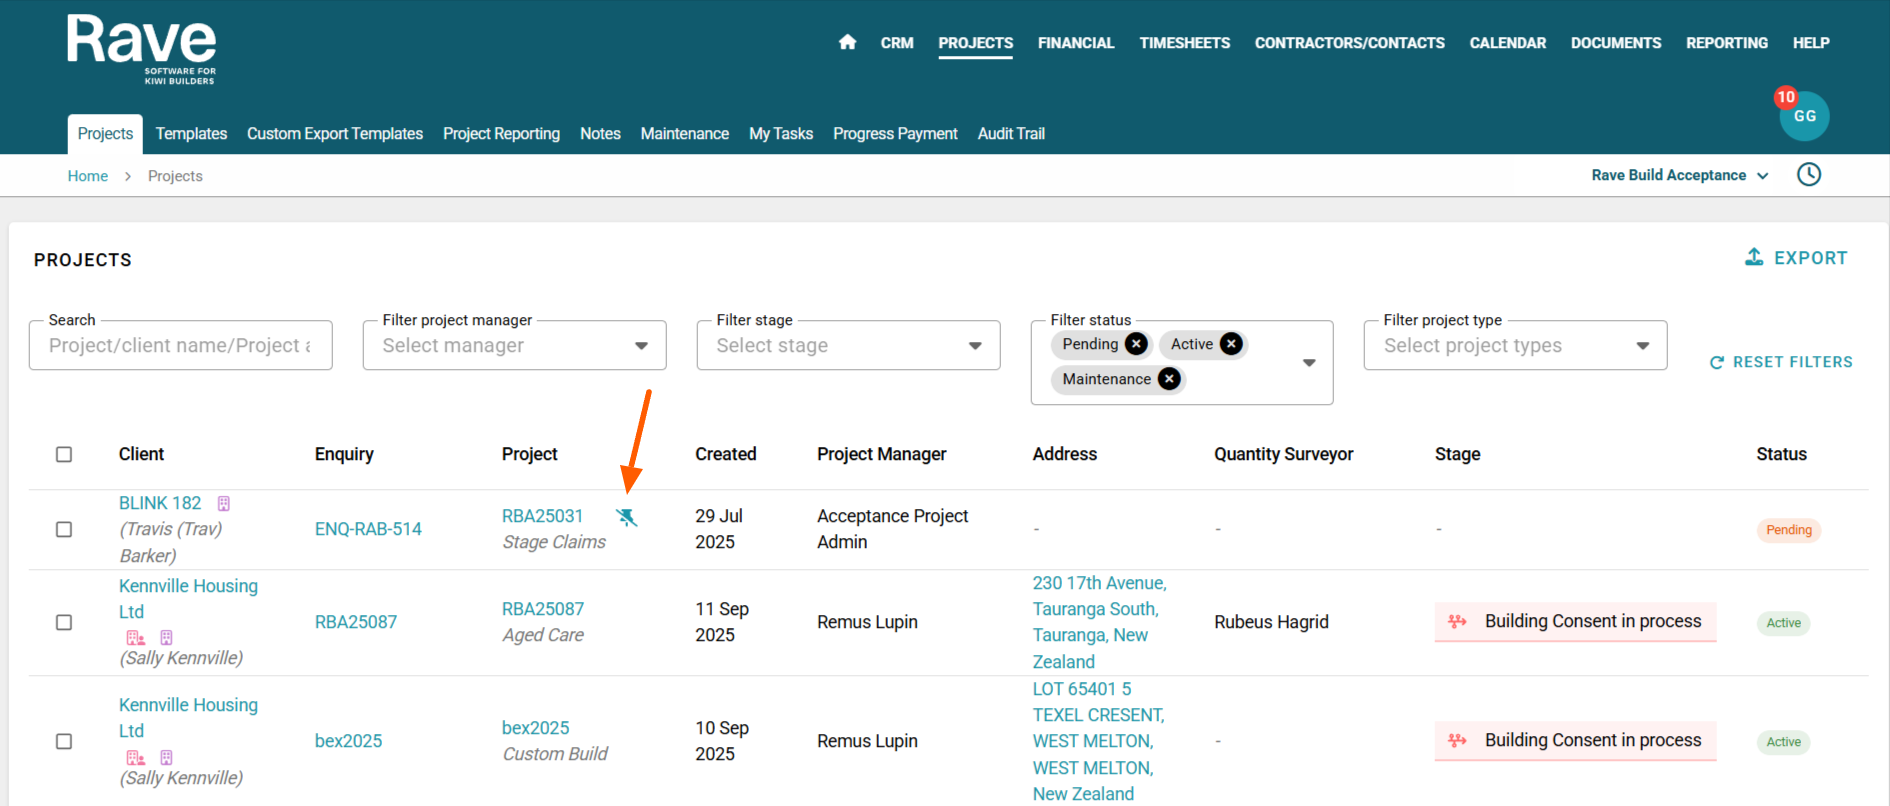Unpin project RBA25031 using pin icon

click(x=626, y=517)
